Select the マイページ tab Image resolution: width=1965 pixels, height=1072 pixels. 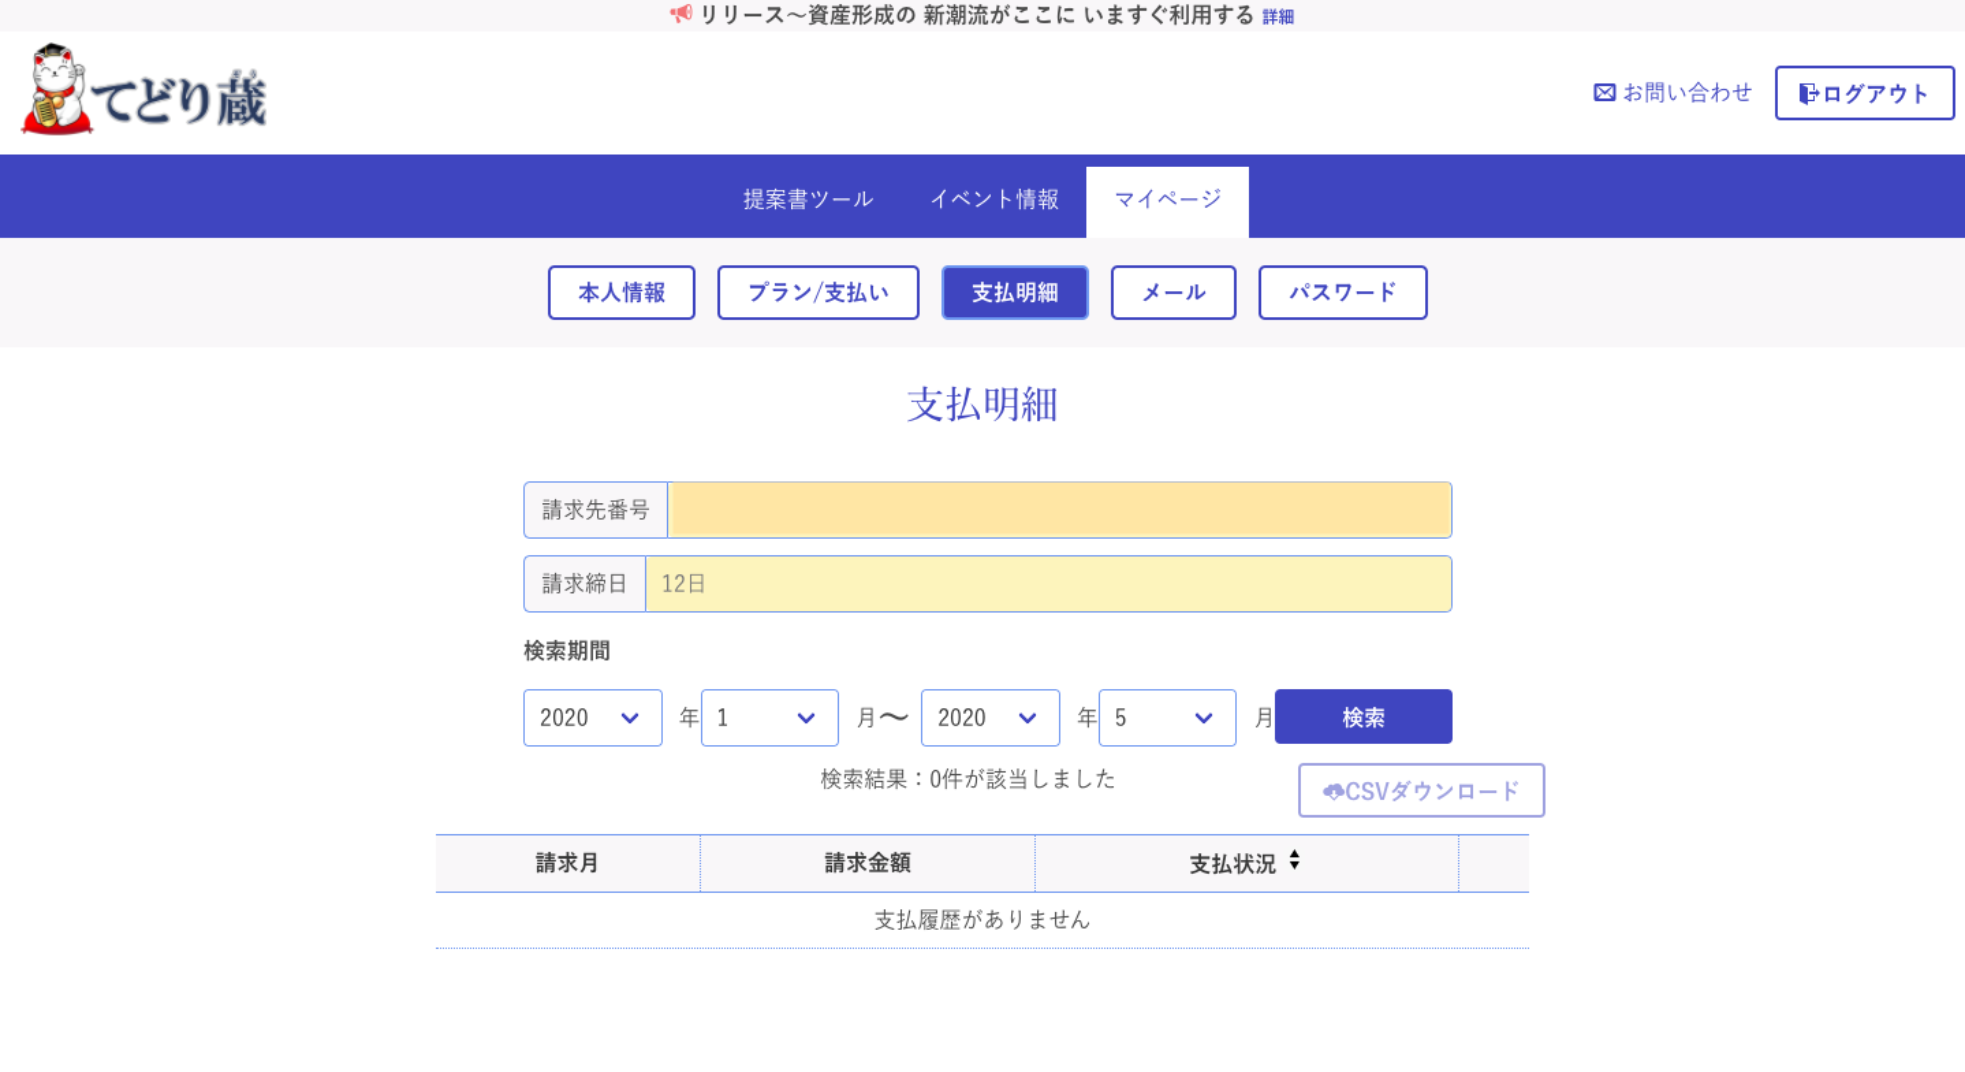(1167, 200)
